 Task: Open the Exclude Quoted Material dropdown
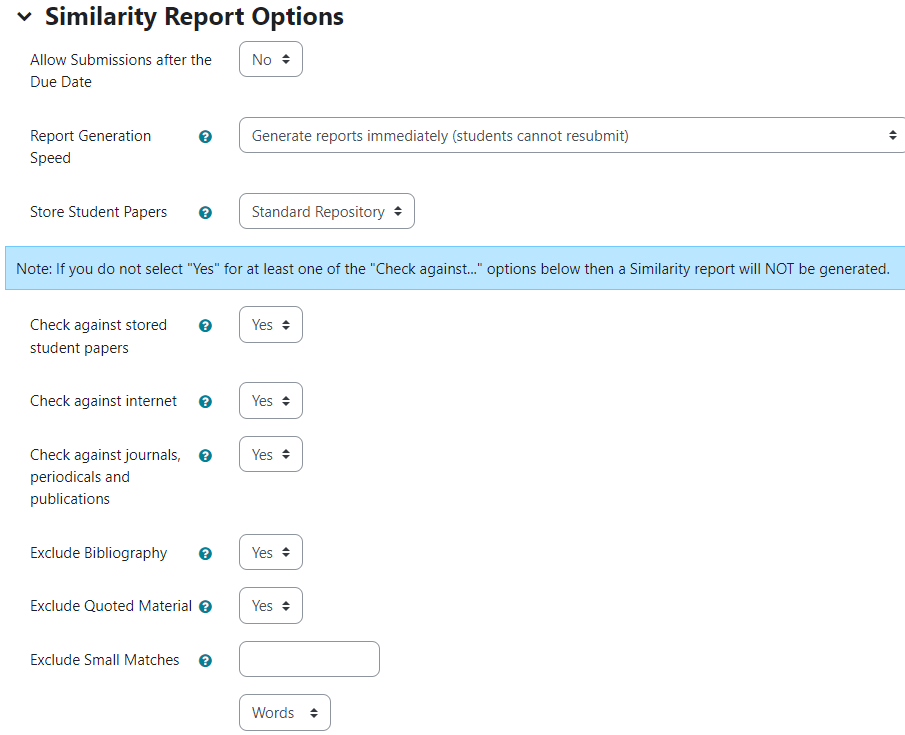click(271, 606)
